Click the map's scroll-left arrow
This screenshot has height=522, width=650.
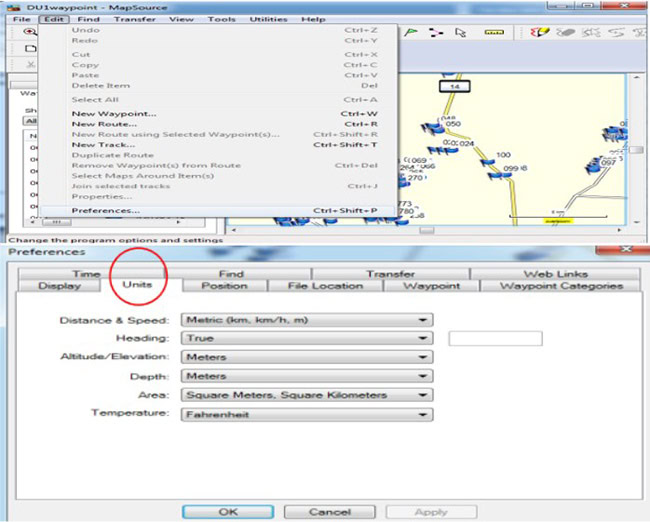(x=234, y=230)
